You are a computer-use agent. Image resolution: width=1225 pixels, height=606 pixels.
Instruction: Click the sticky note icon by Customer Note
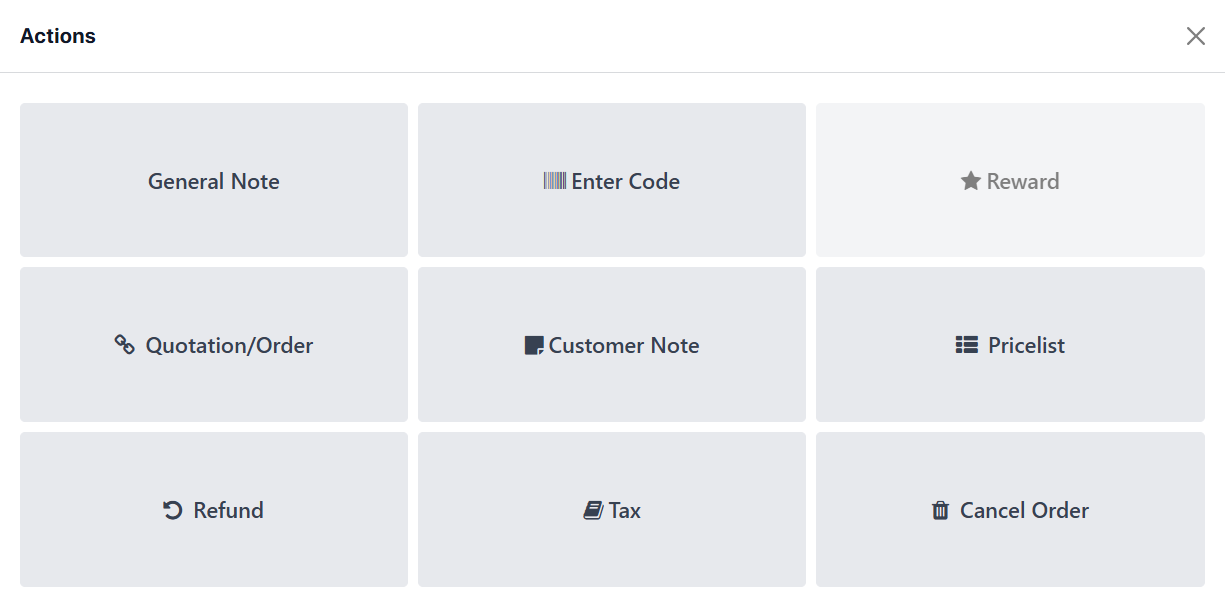click(534, 346)
